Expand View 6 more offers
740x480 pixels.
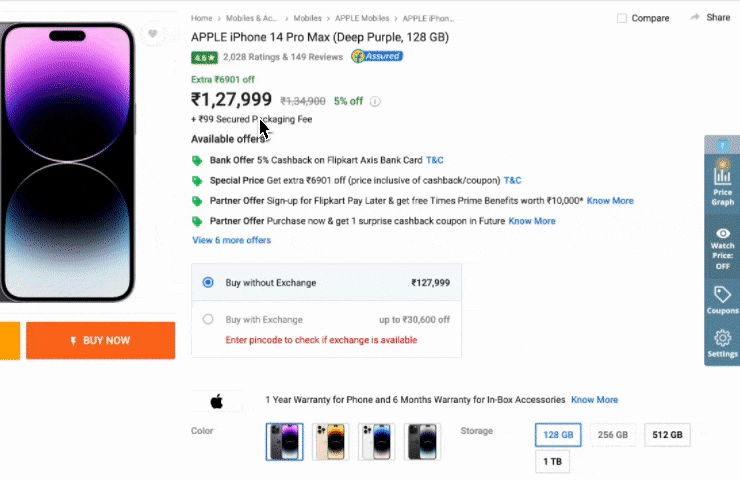(x=231, y=240)
